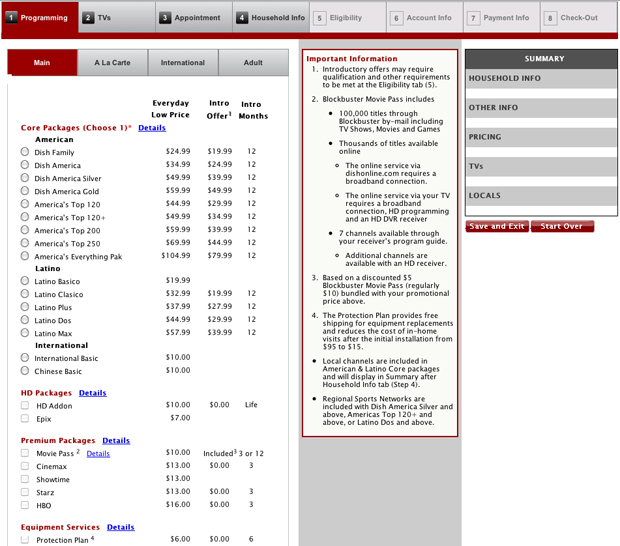This screenshot has height=546, width=620.
Task: Open Movie Pass Details link
Action: point(98,453)
